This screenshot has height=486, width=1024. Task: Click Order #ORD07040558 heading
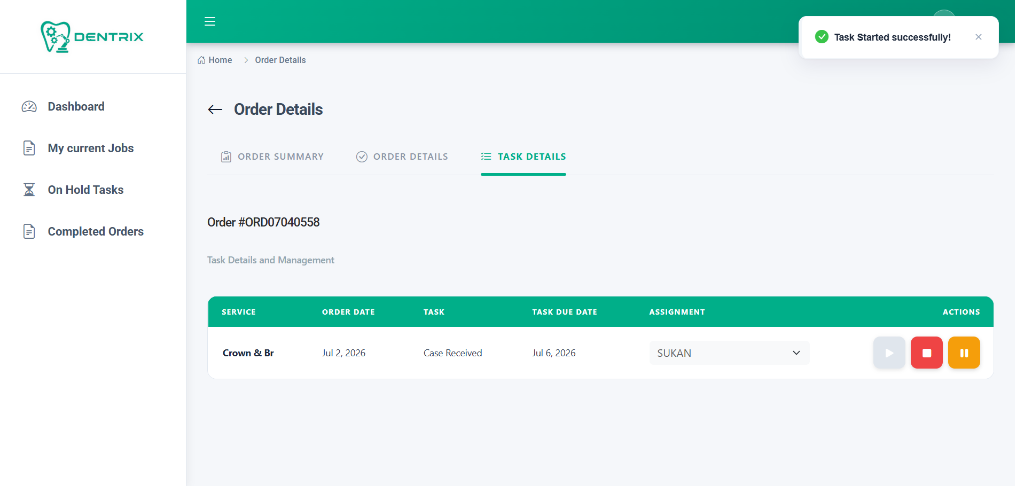pos(263,223)
